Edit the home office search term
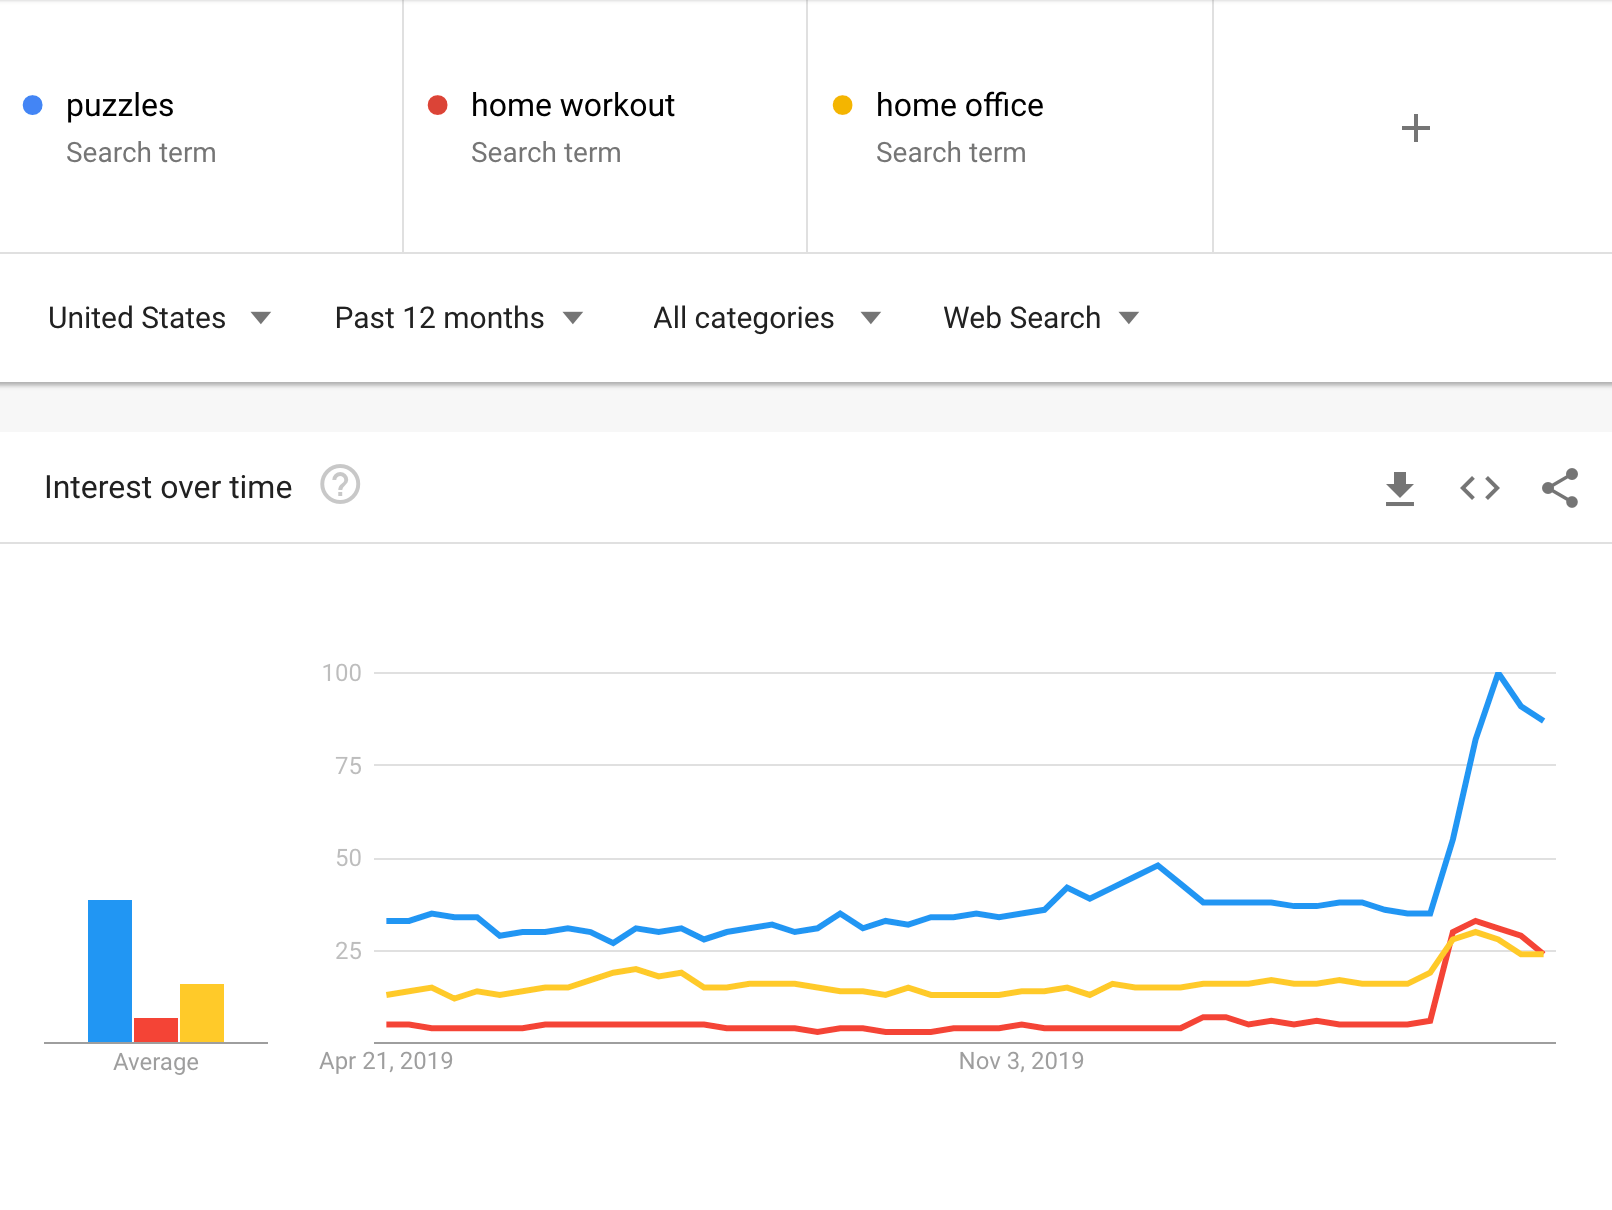Screen dimensions: 1612x1210 pyautogui.click(x=959, y=106)
